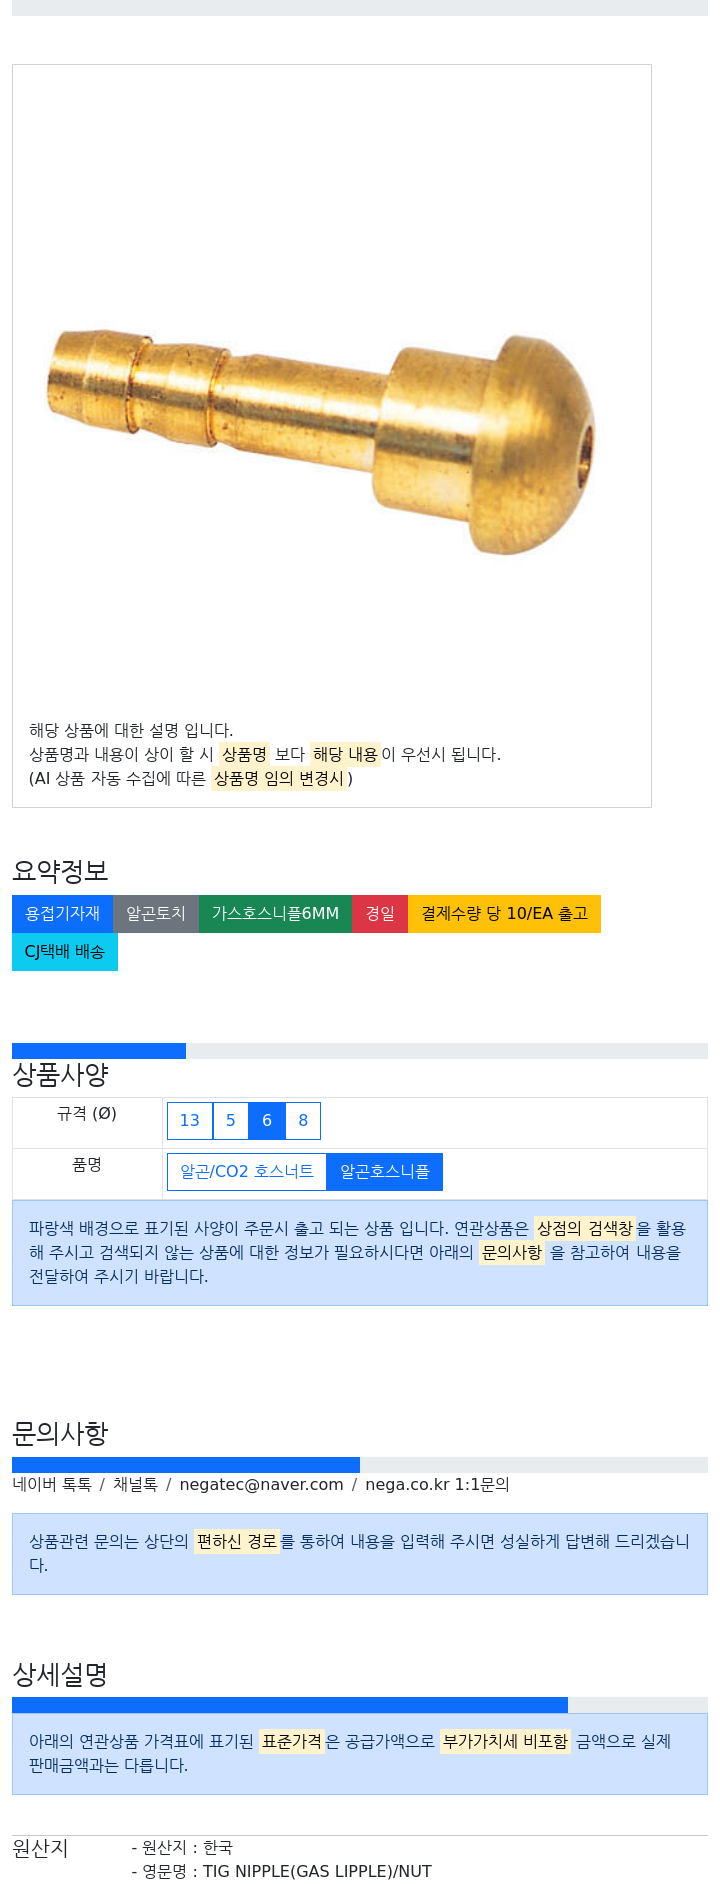Image resolution: width=720 pixels, height=1884 pixels.
Task: Open the 채널톡 inquiry link
Action: pos(135,1485)
